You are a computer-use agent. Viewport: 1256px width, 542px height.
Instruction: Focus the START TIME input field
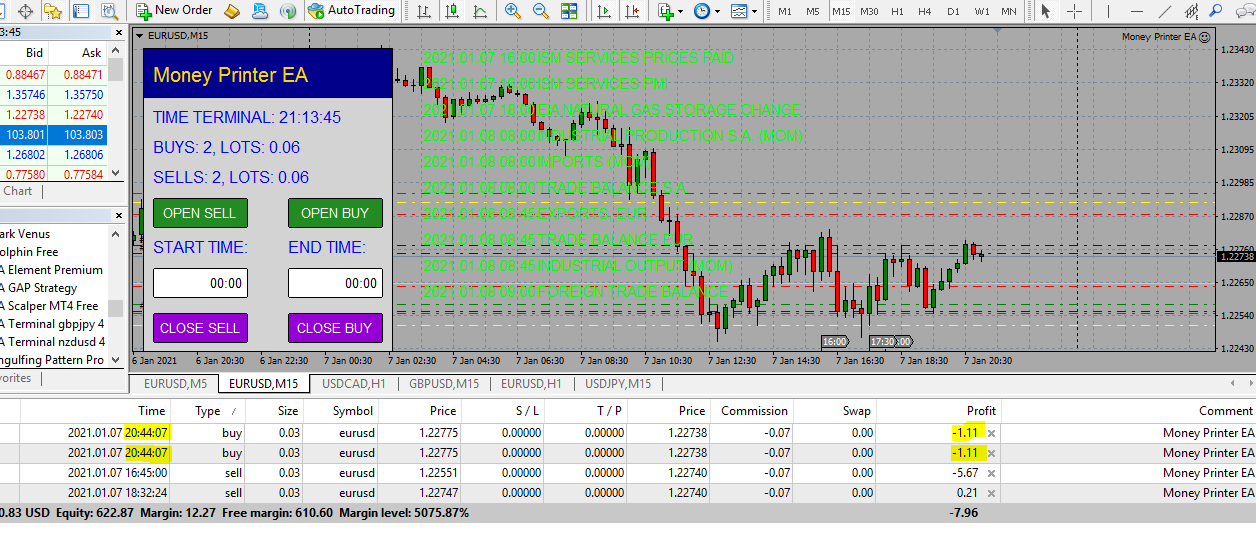(200, 283)
